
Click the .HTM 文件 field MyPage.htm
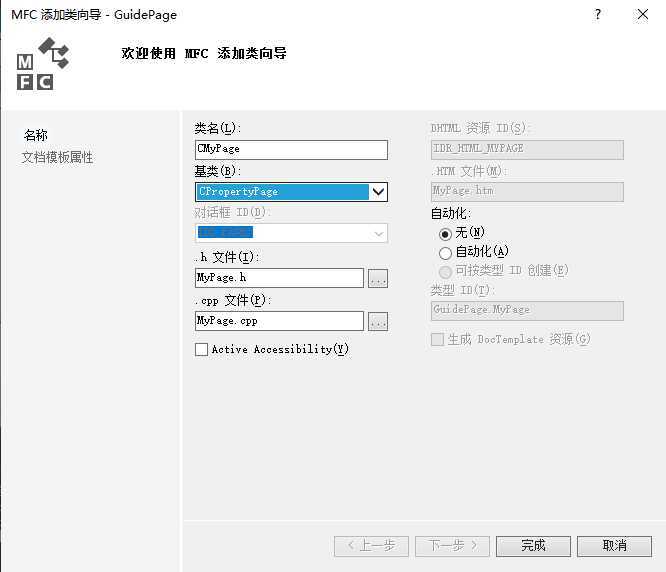pyautogui.click(x=527, y=192)
